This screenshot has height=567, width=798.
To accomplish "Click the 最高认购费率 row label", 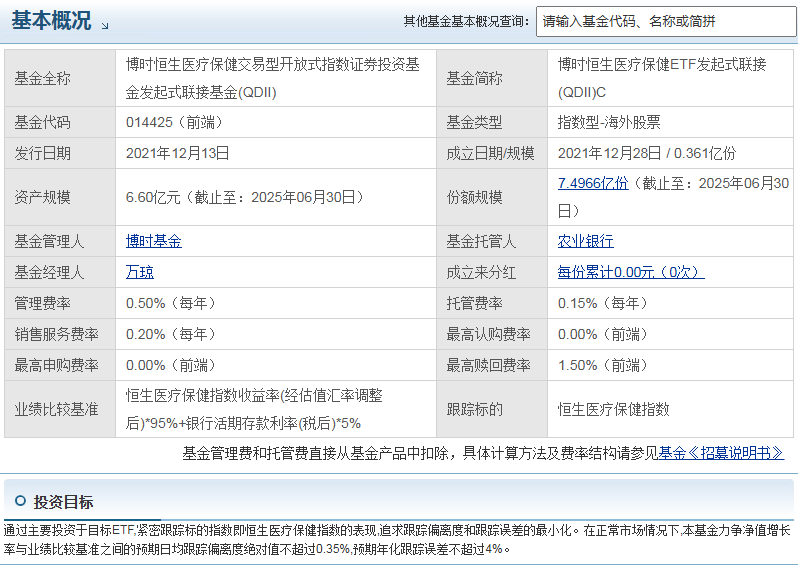I will coord(489,334).
